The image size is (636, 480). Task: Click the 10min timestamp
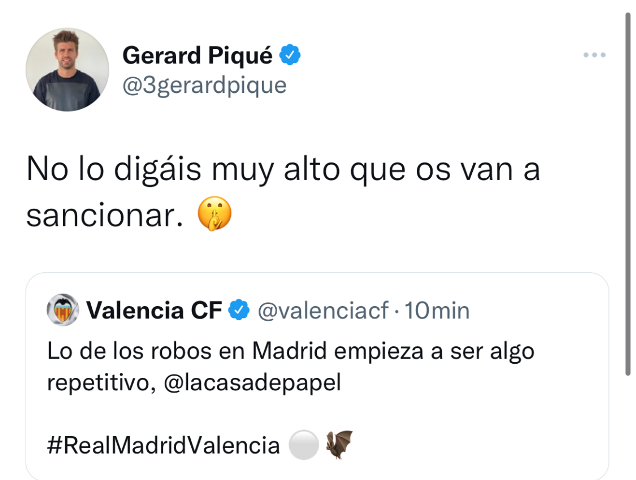tap(436, 311)
